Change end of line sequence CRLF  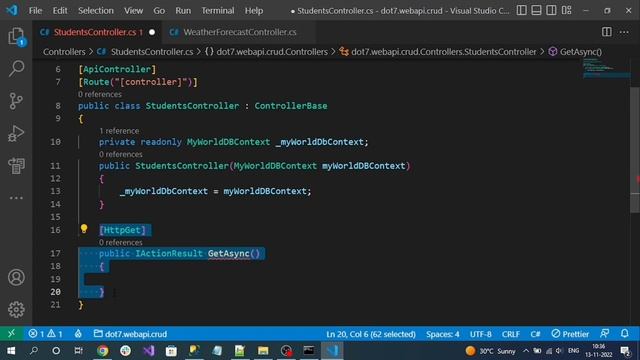511,334
